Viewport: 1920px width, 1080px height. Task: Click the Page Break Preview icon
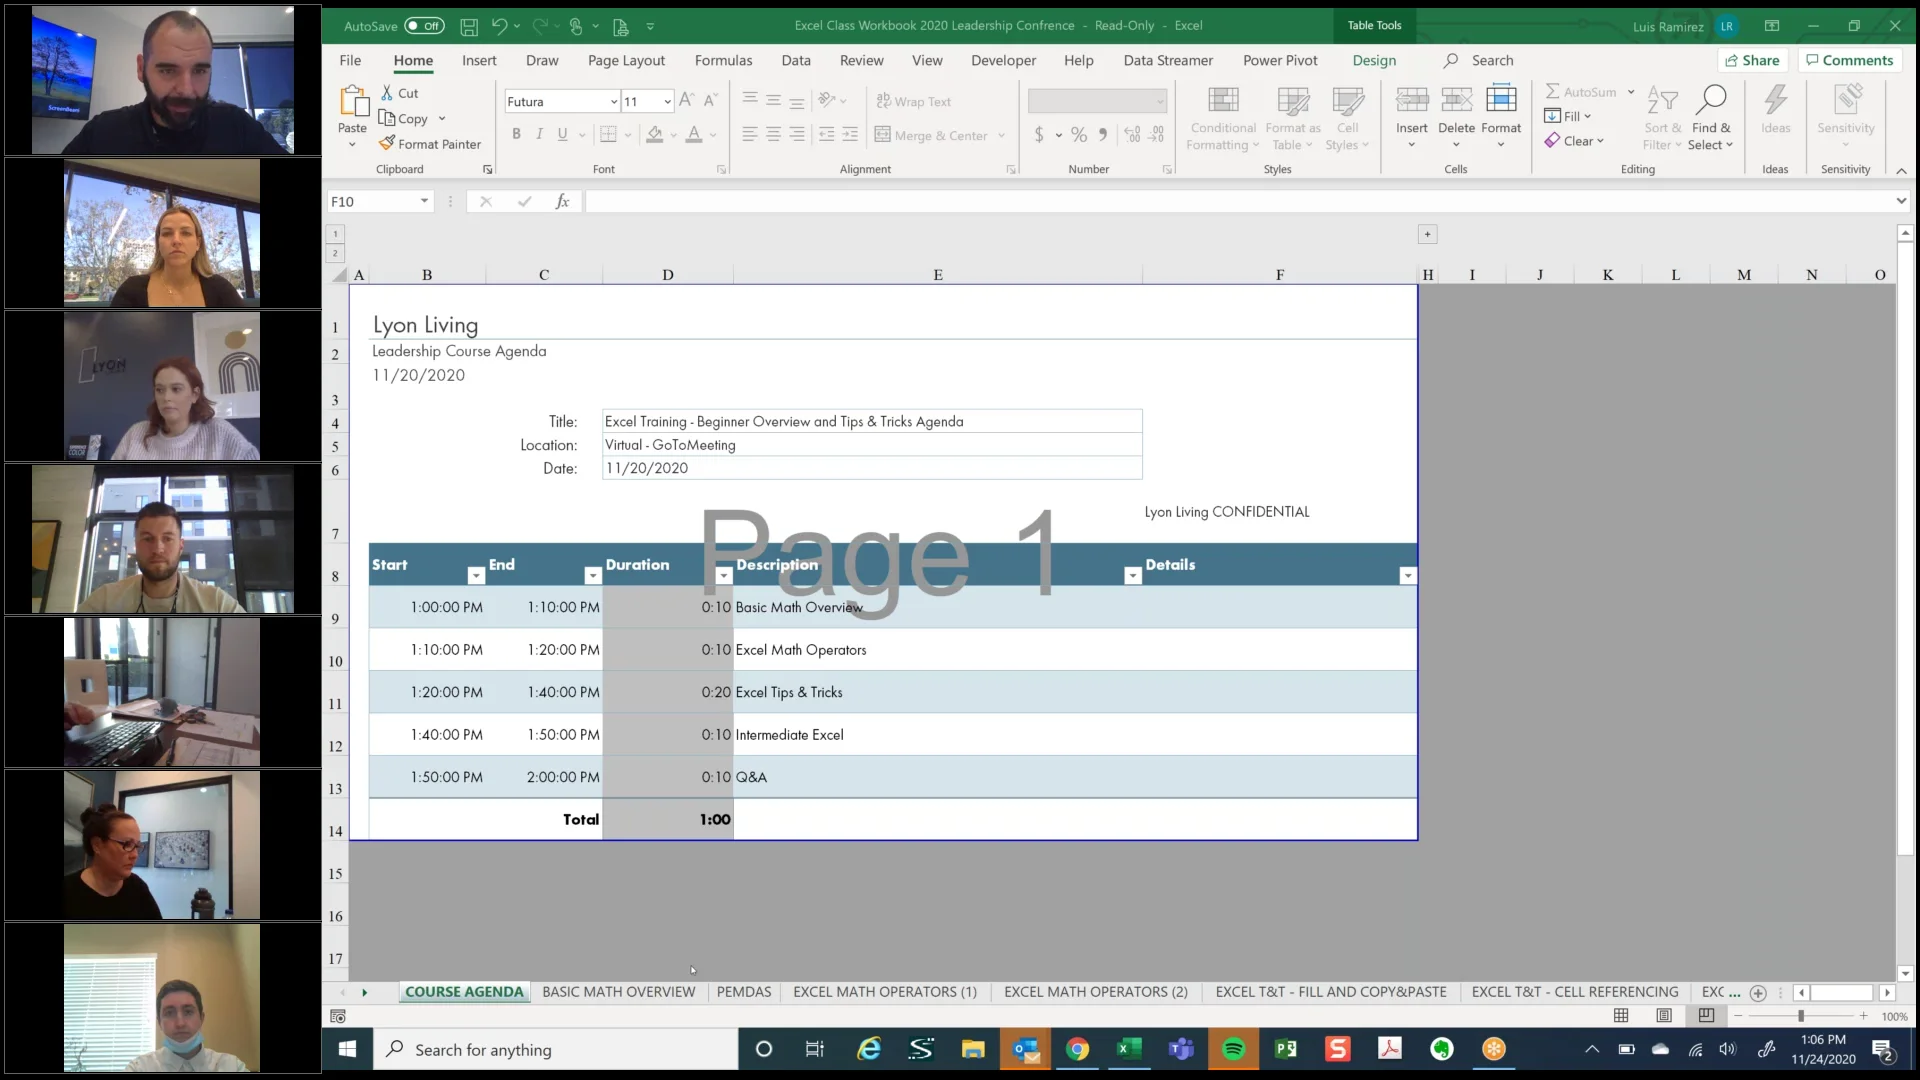click(x=1706, y=1016)
